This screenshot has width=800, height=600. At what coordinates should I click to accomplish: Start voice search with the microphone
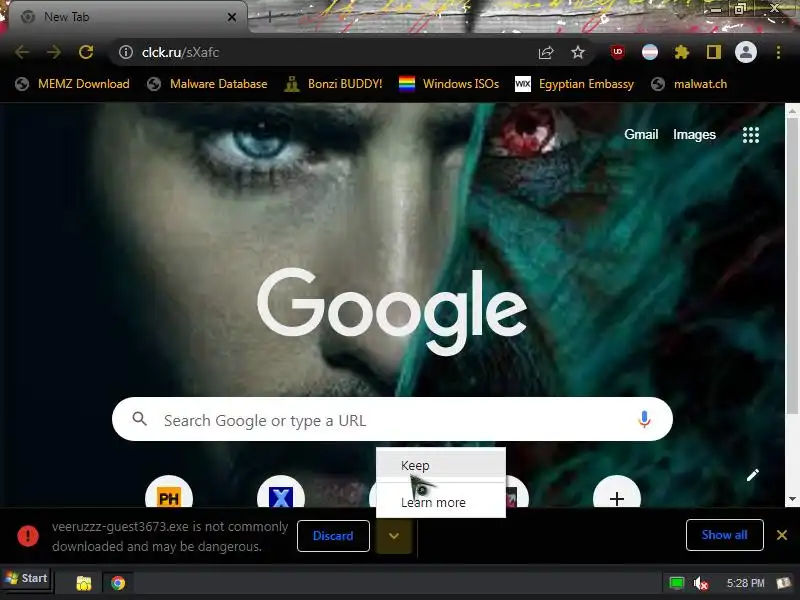click(644, 419)
